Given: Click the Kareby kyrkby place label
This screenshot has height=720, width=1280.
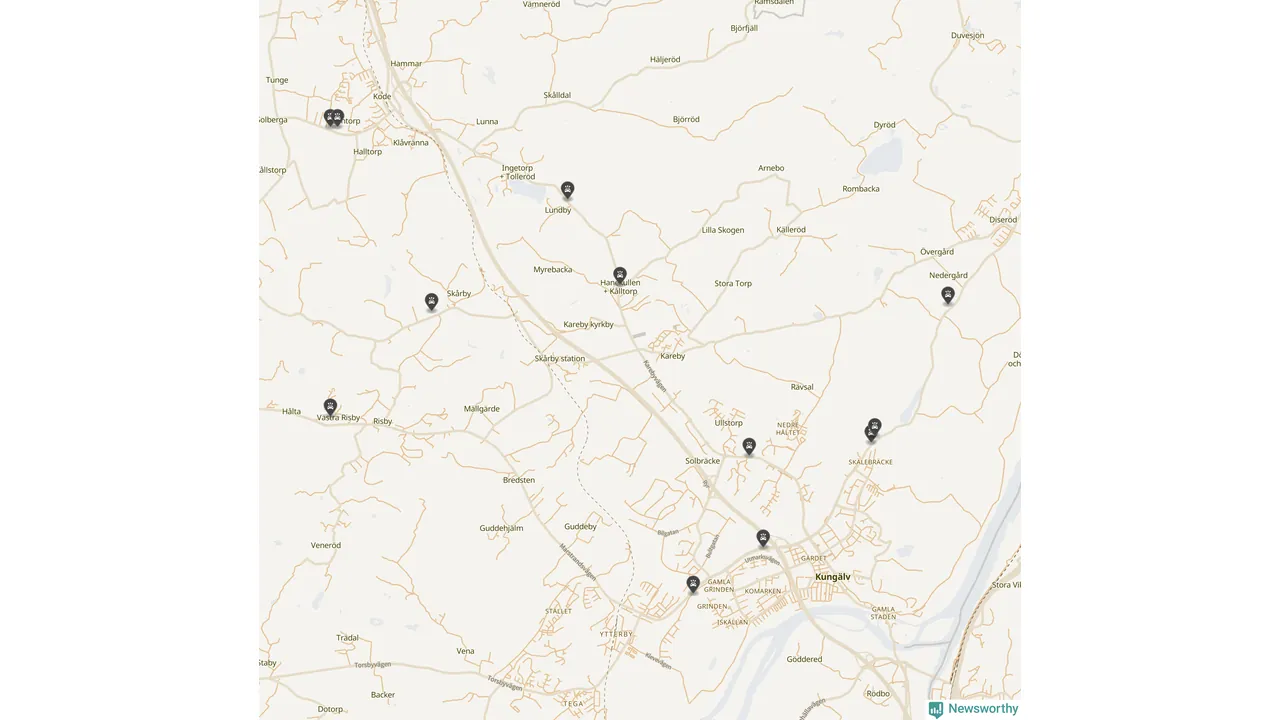Looking at the screenshot, I should pyautogui.click(x=588, y=324).
